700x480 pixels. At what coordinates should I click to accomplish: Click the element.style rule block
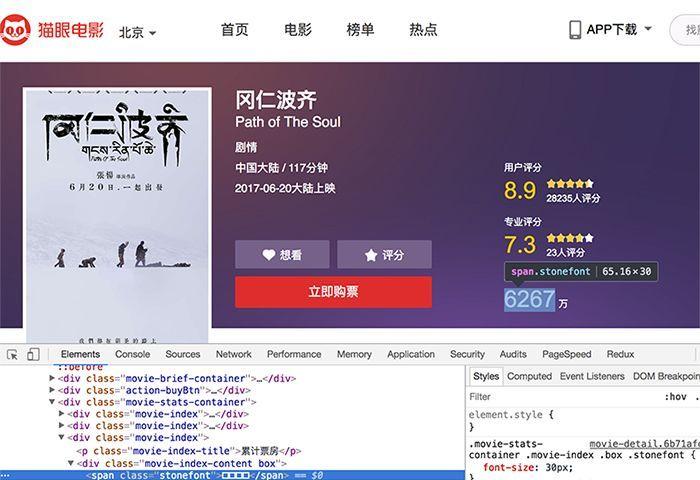[511, 420]
